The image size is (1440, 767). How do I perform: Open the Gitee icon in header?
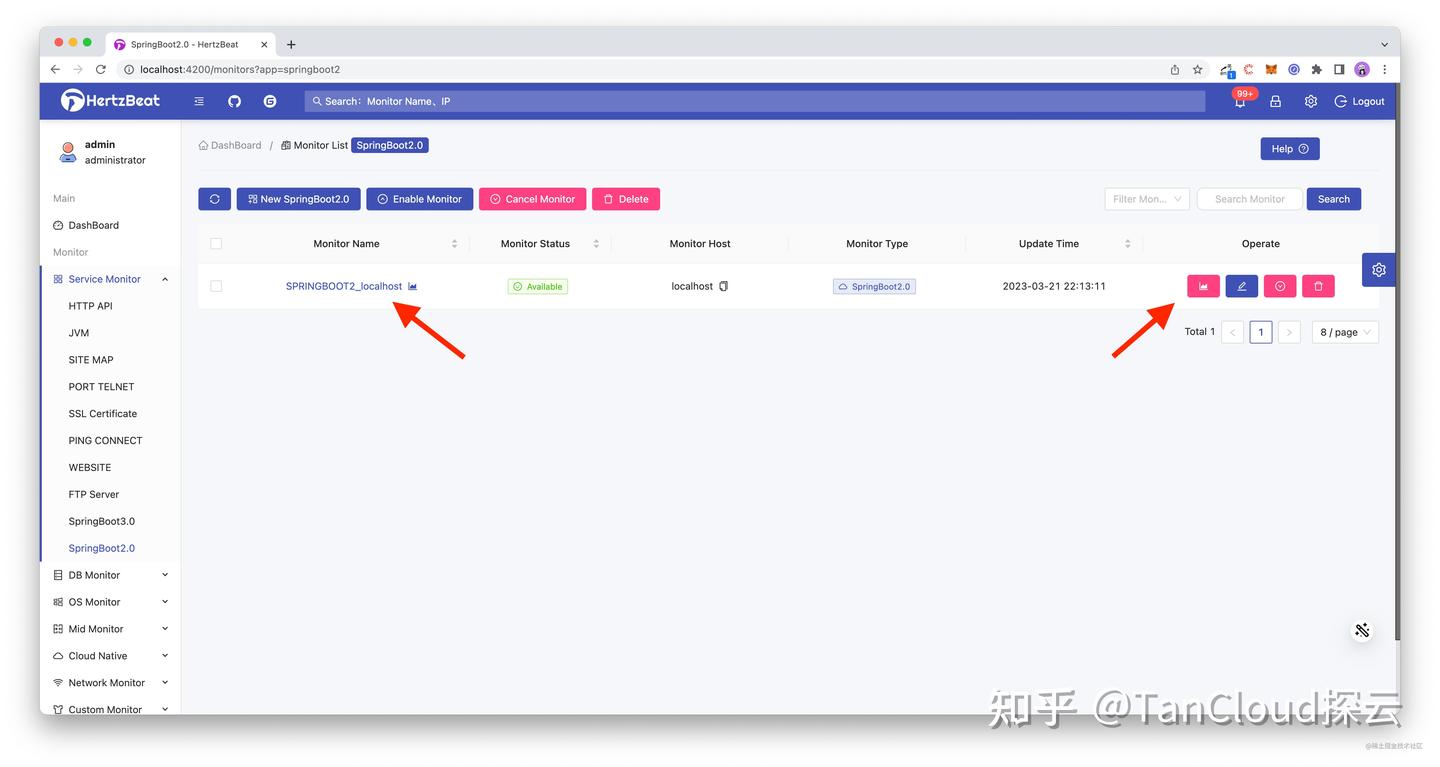(x=270, y=101)
